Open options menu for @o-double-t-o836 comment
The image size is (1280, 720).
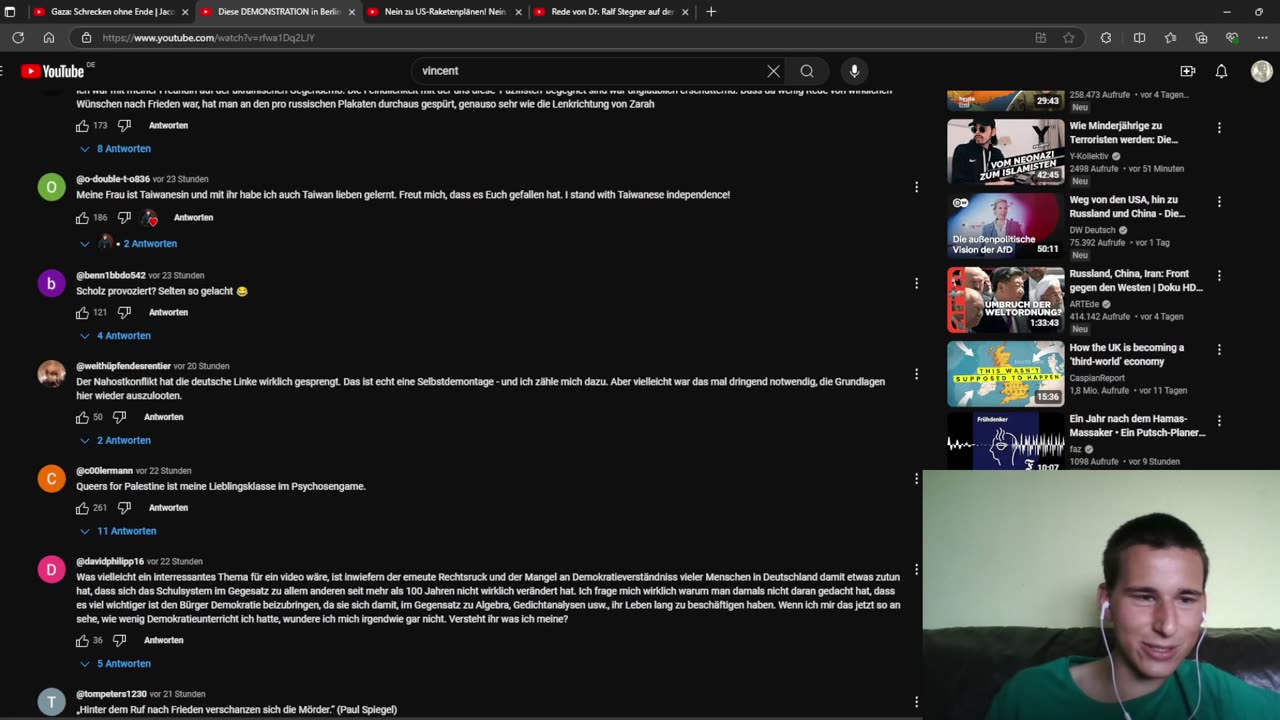point(916,187)
